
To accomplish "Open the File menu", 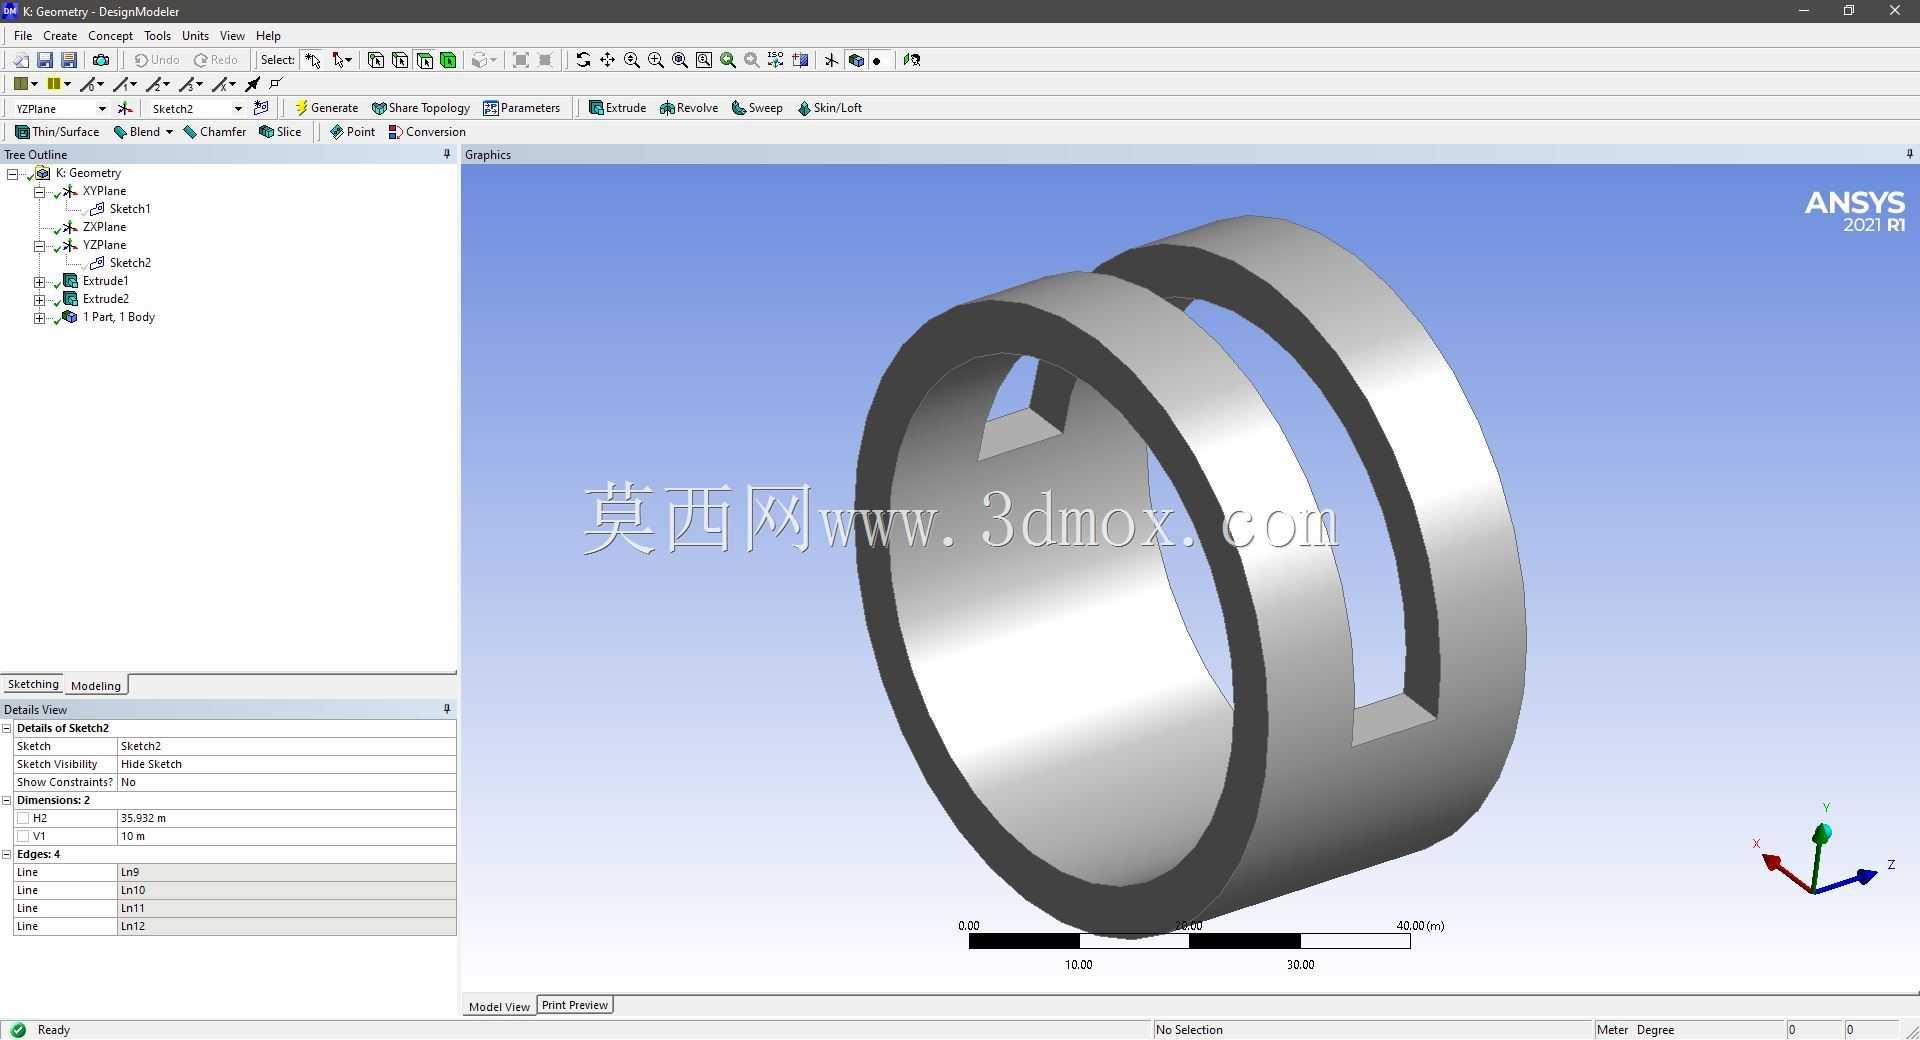I will 23,35.
